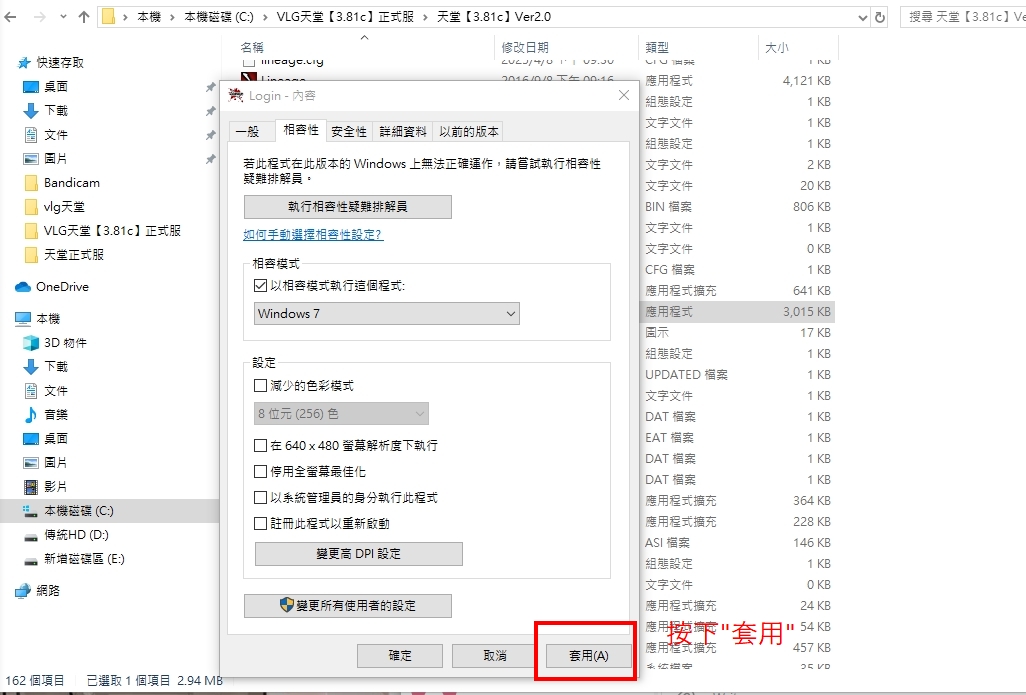The width and height of the screenshot is (1026, 695).
Task: Switch to the 安全性 tab
Action: coord(349,132)
